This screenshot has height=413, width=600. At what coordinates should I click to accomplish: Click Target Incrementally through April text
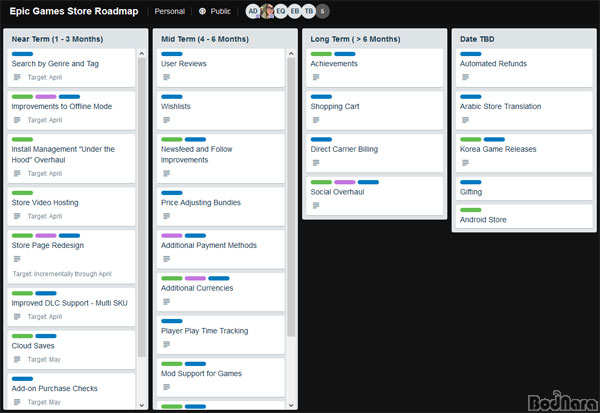(x=62, y=274)
